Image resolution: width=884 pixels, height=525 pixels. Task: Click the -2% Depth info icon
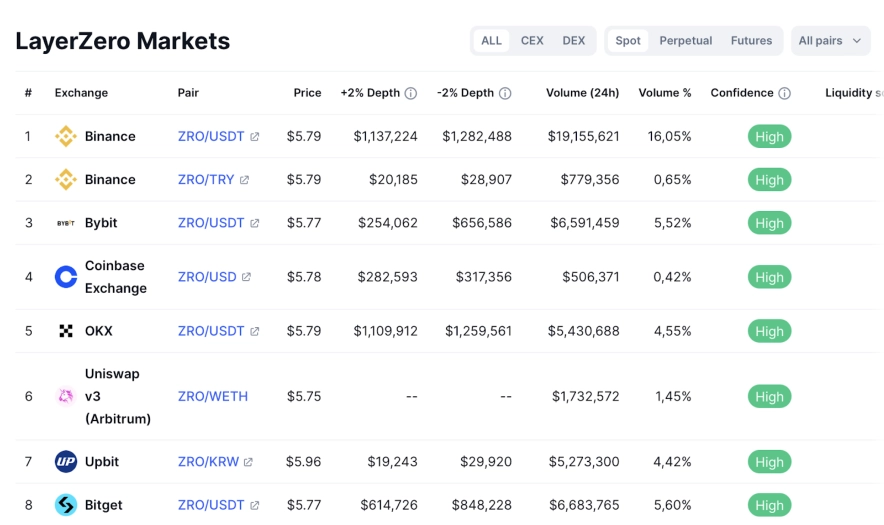(505, 93)
